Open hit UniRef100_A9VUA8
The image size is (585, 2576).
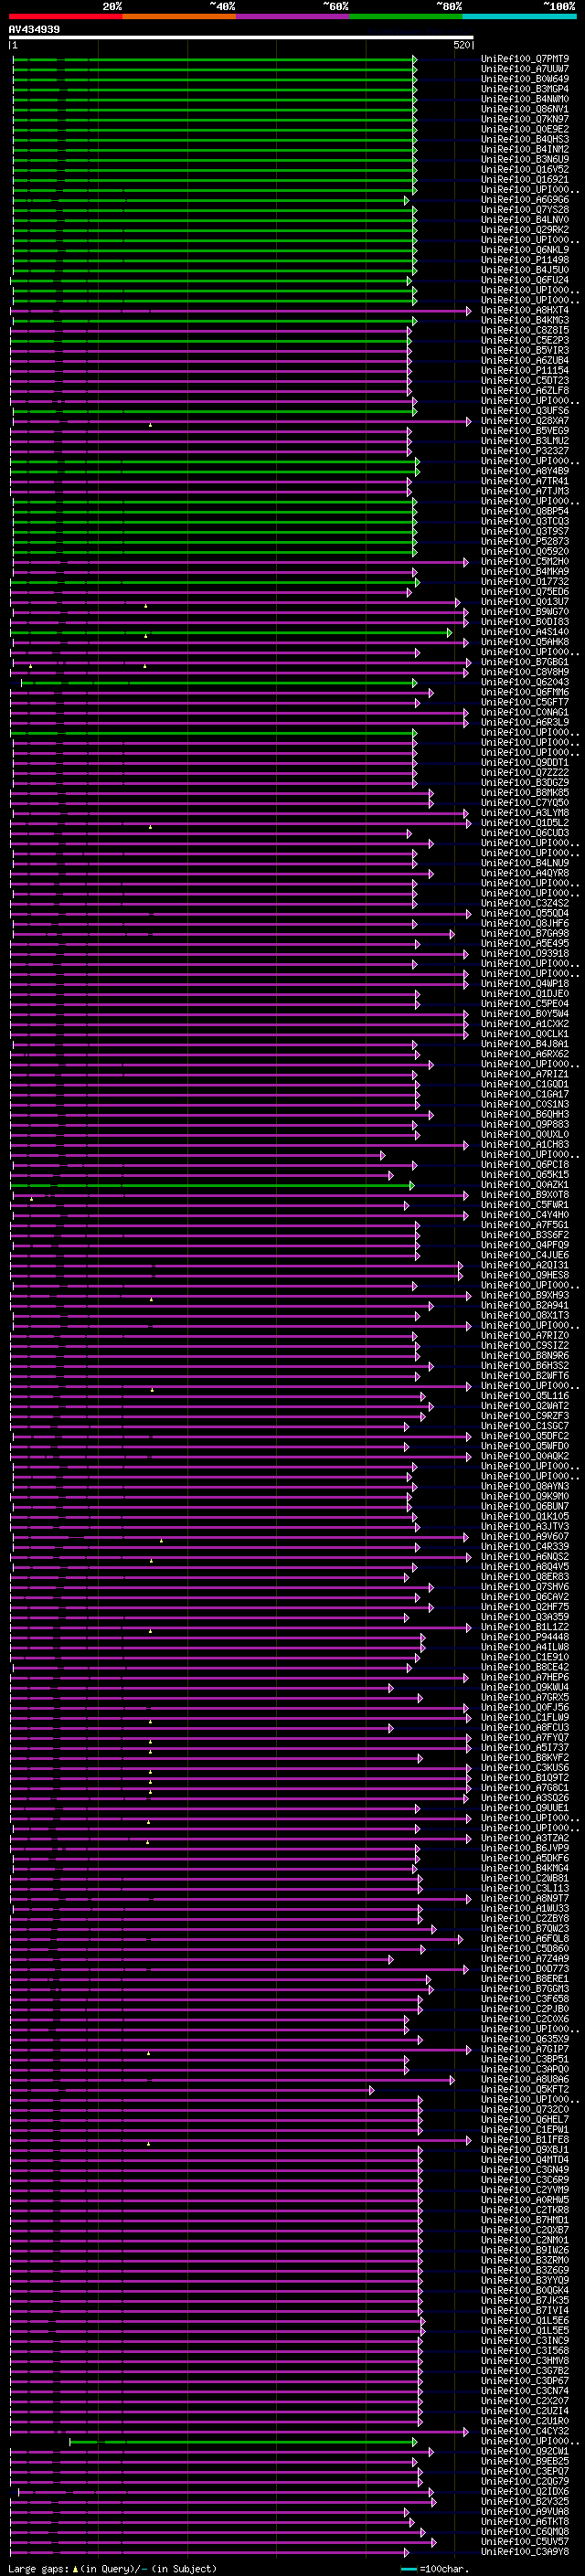[525, 2511]
